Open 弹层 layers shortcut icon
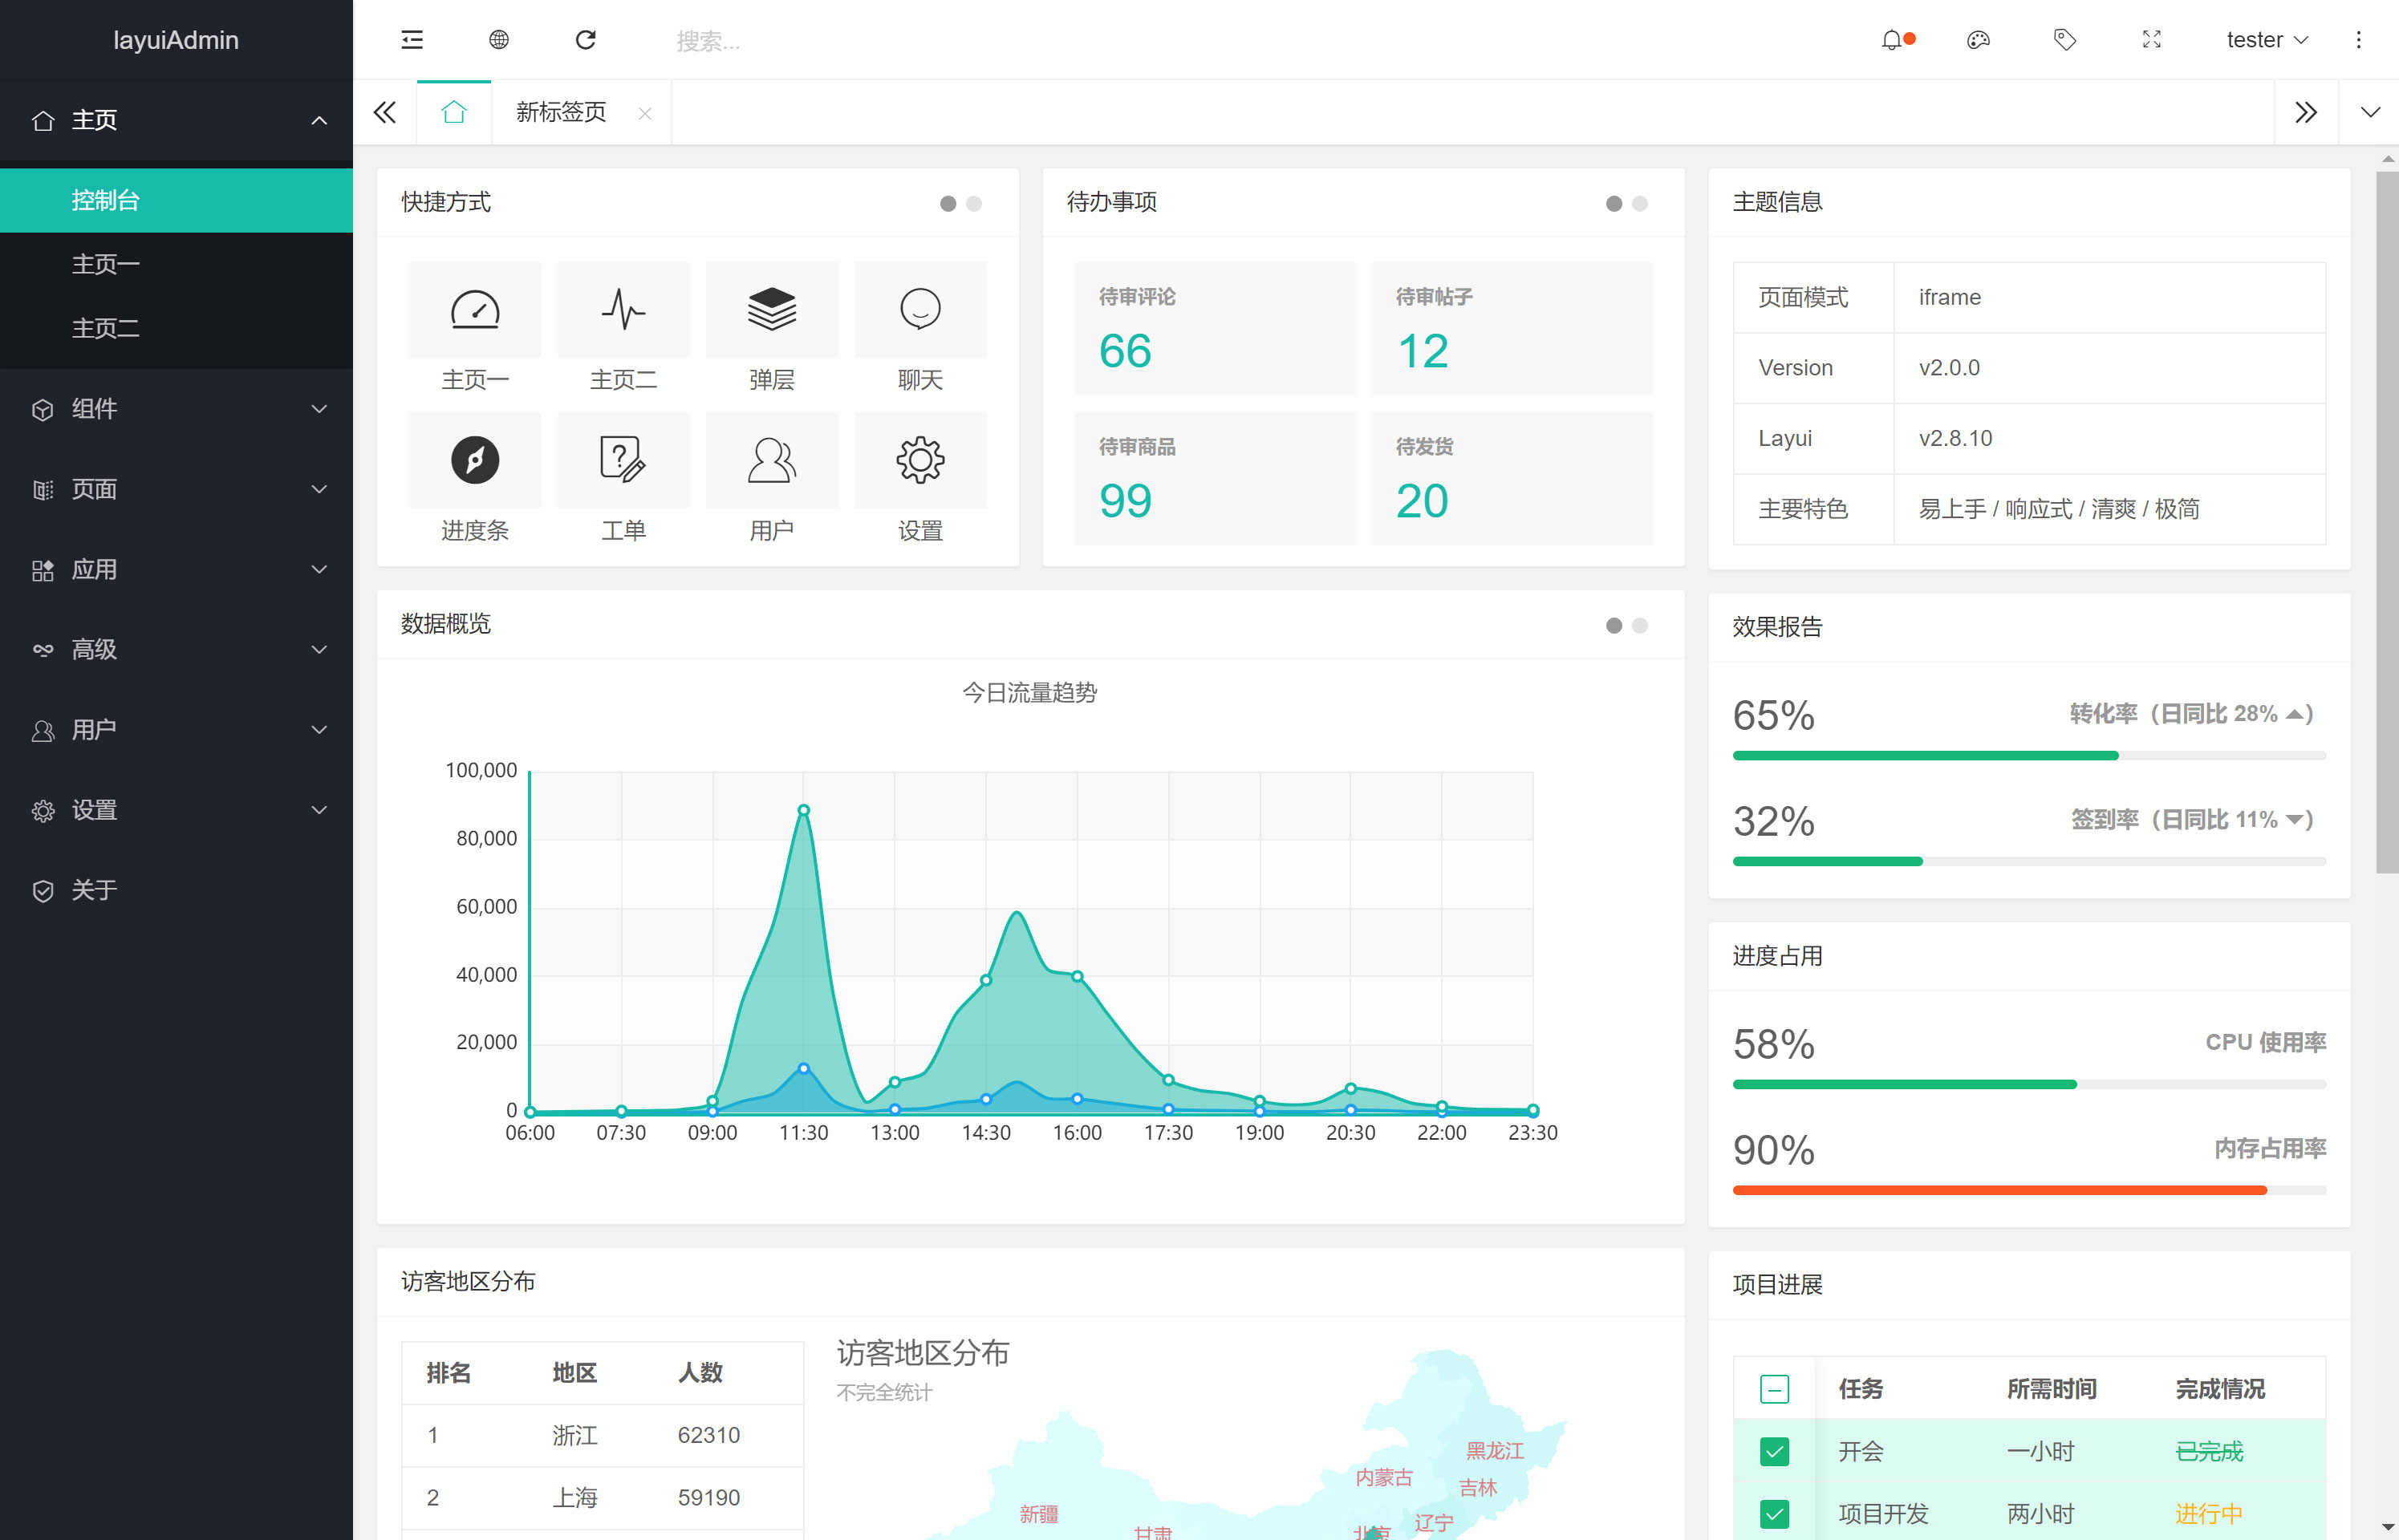 point(772,309)
